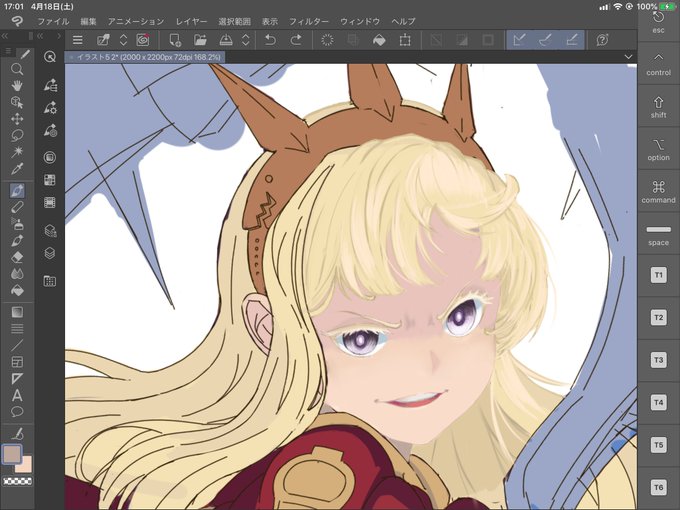Screen dimensions: 680x510
Task: Open the アニメーション menu
Action: pos(136,21)
